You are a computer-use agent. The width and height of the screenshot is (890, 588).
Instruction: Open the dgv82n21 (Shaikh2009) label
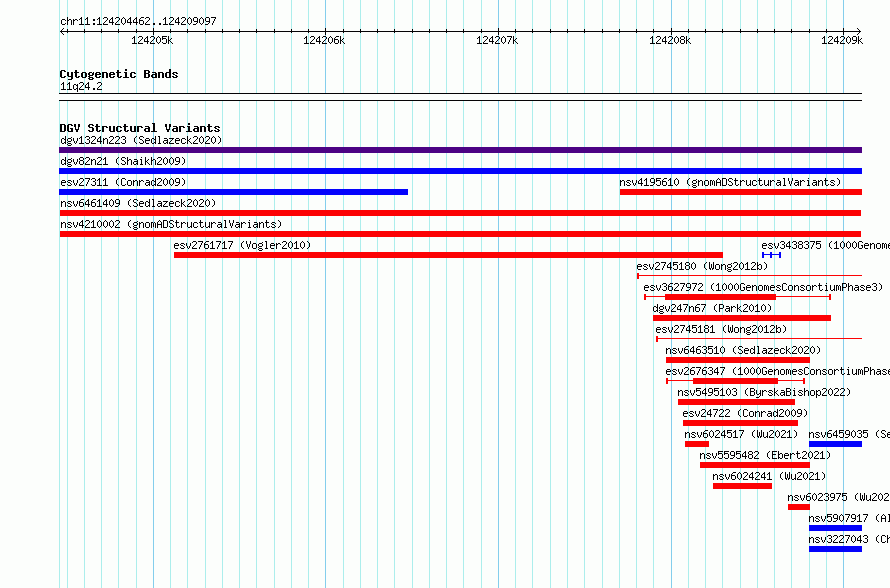[123, 161]
